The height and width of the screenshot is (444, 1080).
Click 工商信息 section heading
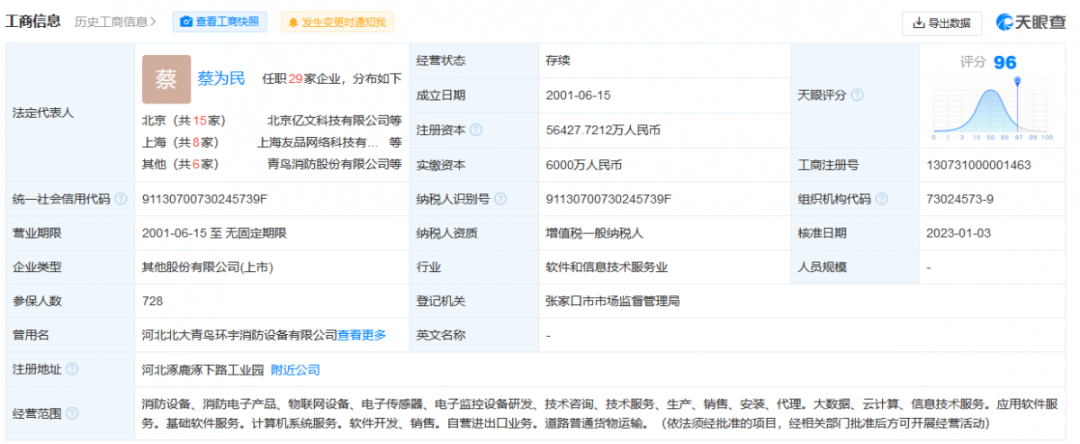click(33, 22)
